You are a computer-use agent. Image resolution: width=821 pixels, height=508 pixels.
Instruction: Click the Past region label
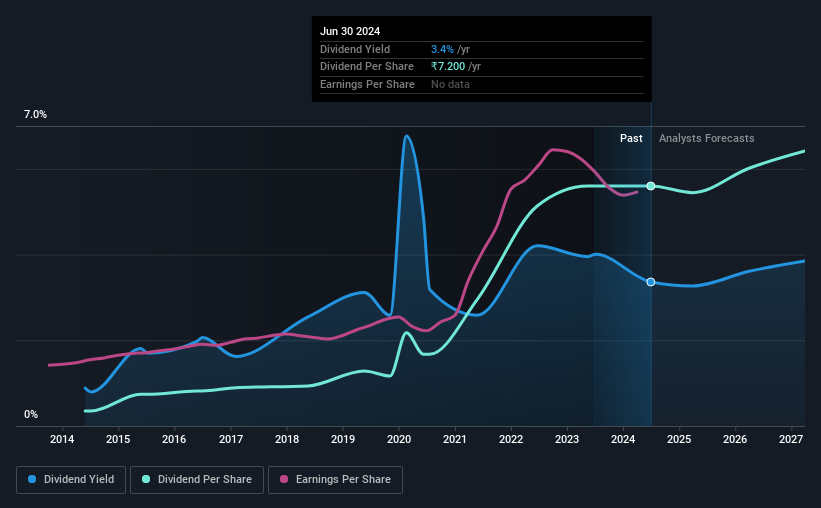(631, 138)
